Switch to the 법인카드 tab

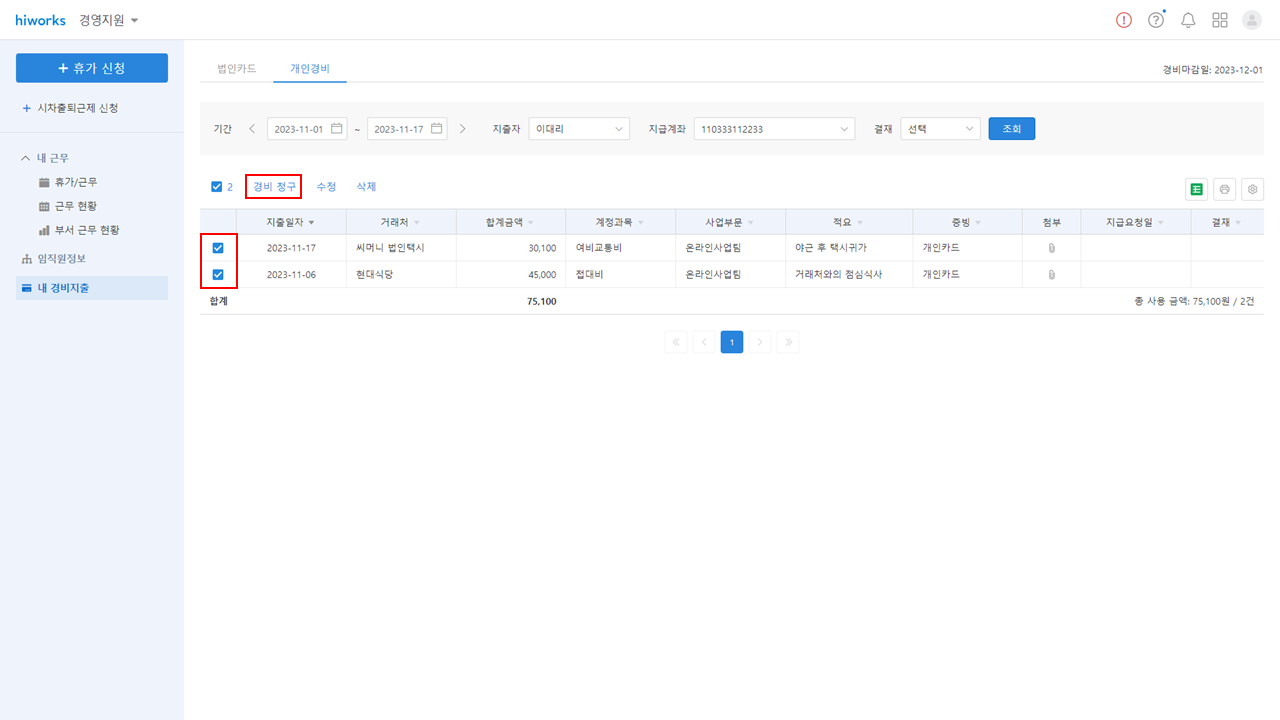[x=237, y=69]
